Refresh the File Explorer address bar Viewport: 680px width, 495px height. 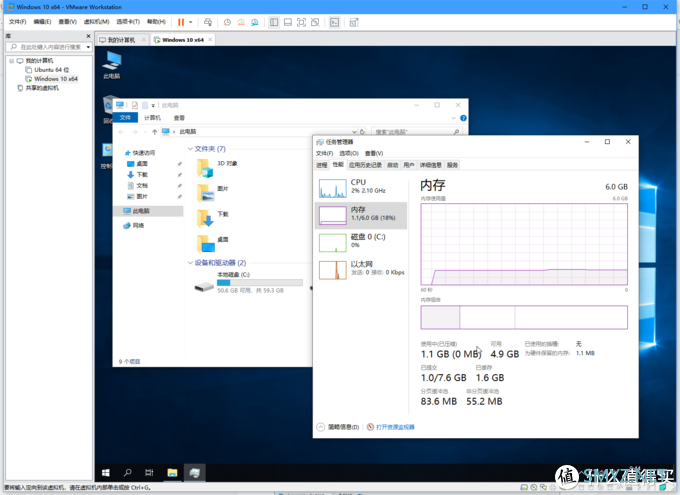coord(362,131)
